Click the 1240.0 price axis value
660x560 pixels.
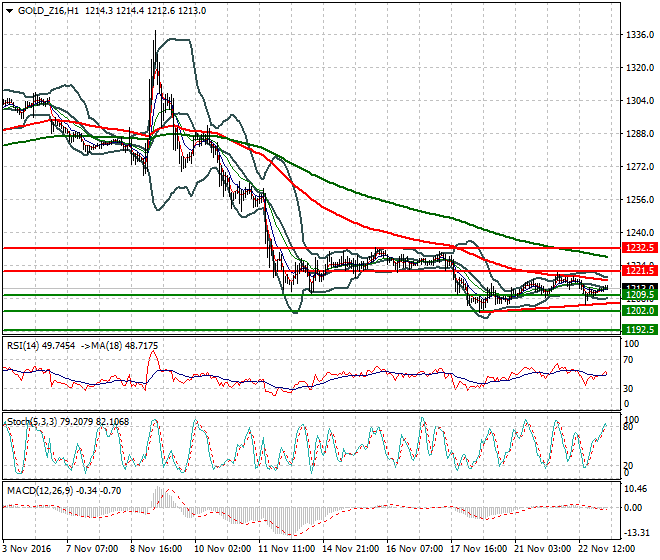(640, 232)
